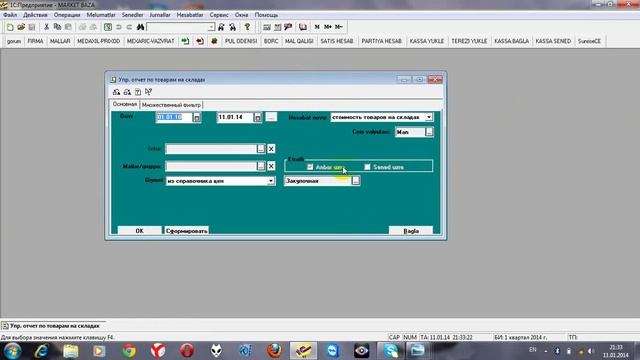Click the Save diskette toolbar icon
Screen dimensions: 640x360
pos(31,27)
